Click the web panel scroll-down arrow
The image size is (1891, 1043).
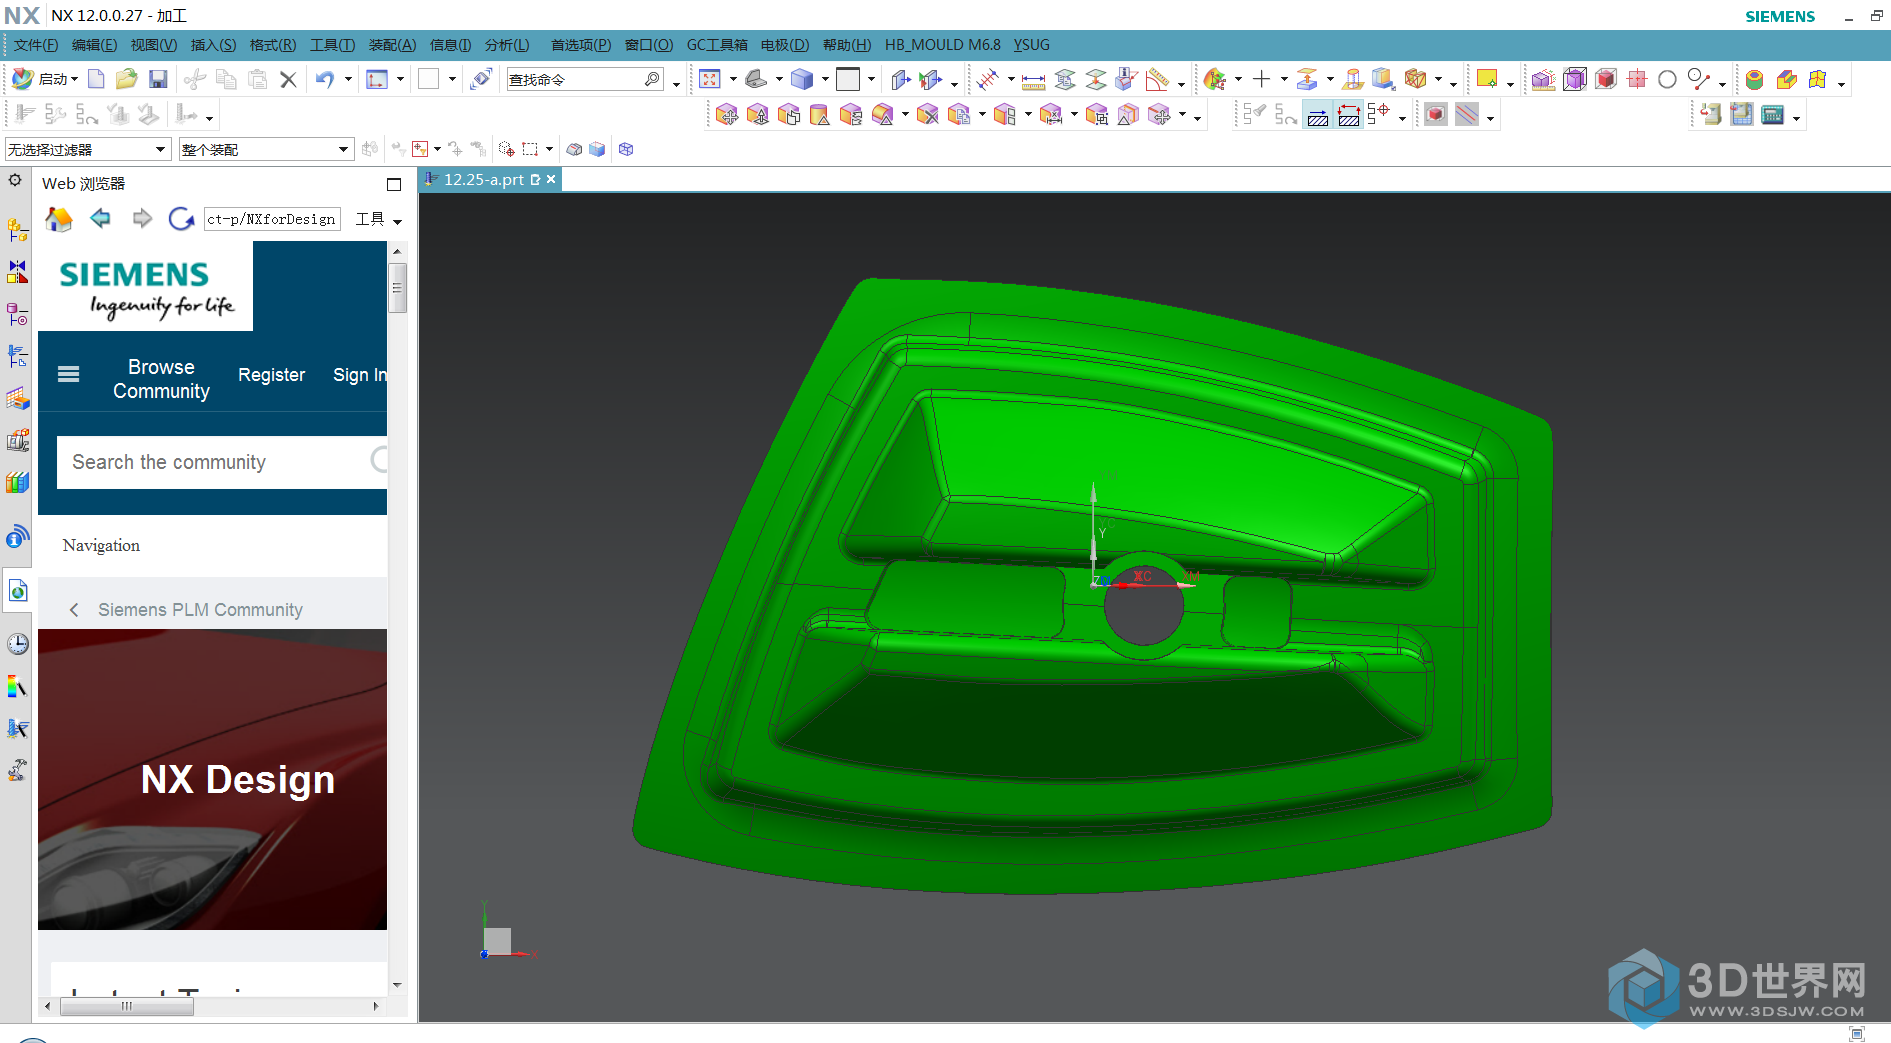point(397,985)
